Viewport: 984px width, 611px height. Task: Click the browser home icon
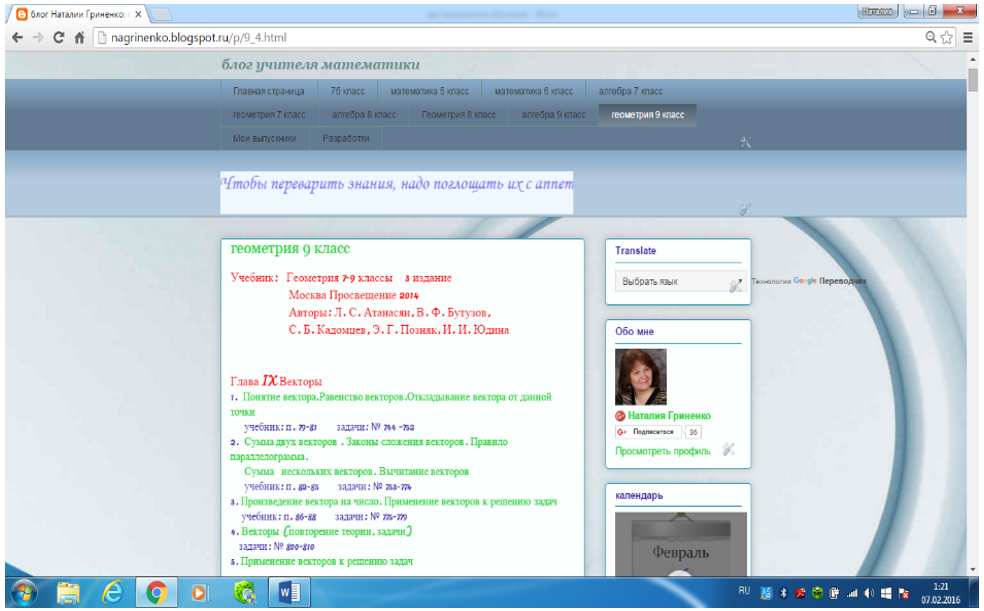point(80,36)
